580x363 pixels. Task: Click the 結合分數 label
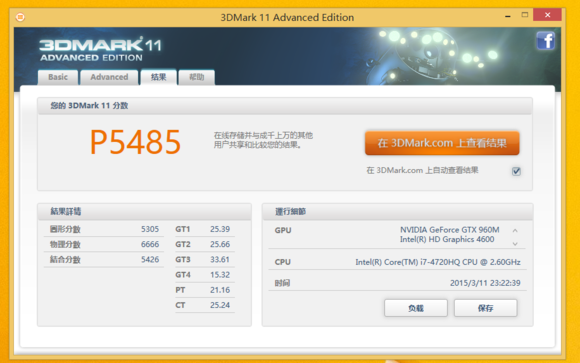pos(65,259)
